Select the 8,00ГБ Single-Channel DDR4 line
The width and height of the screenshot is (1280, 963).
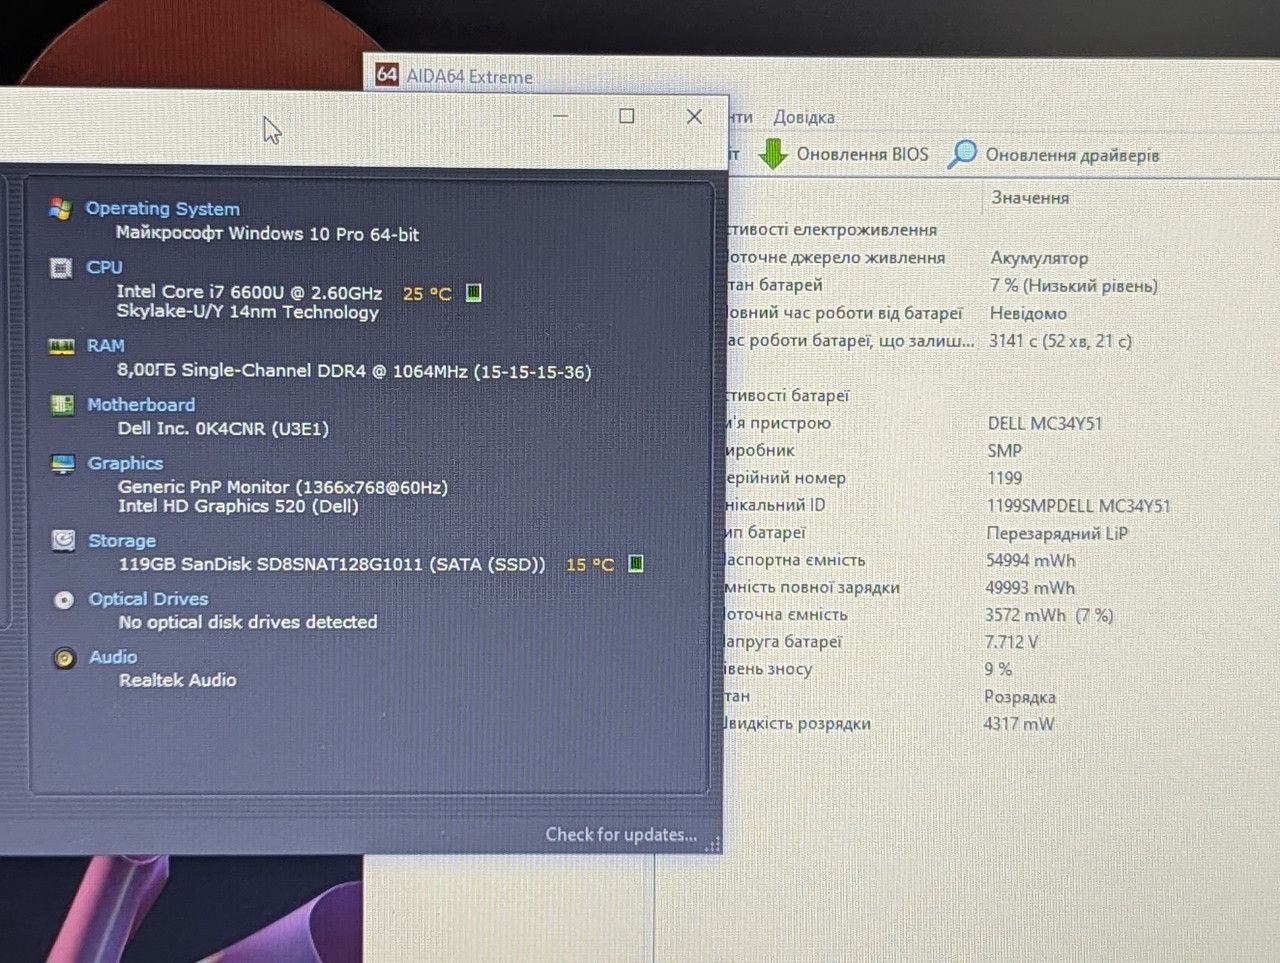point(354,371)
